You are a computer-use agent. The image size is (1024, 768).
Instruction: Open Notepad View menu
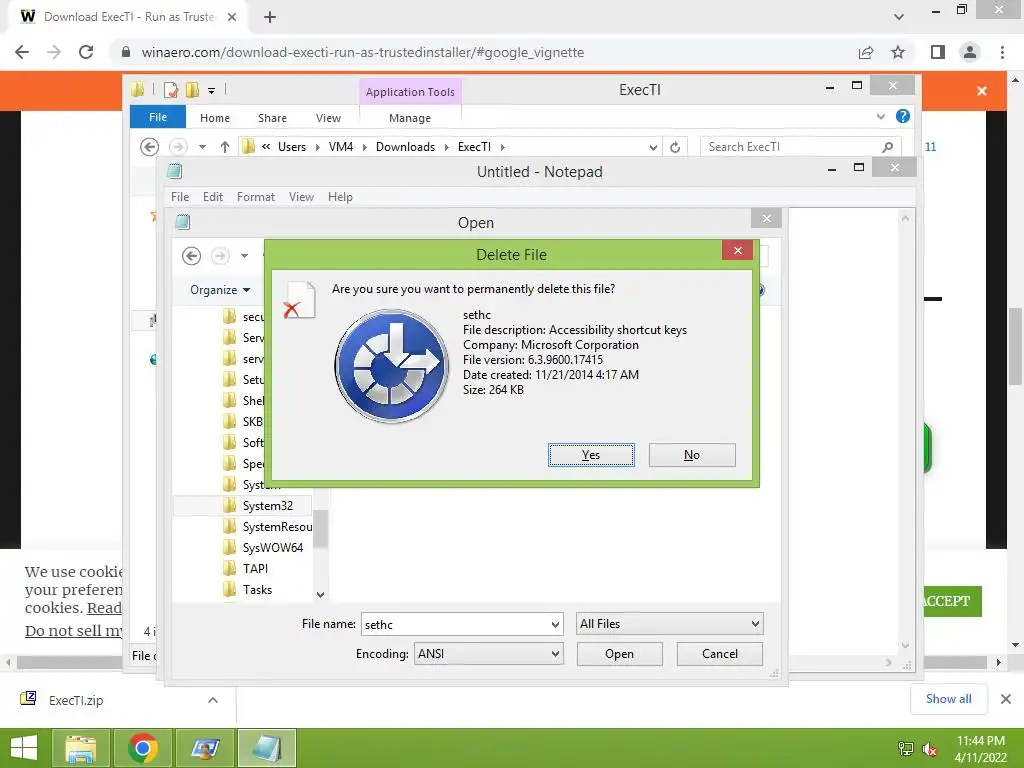pos(301,197)
